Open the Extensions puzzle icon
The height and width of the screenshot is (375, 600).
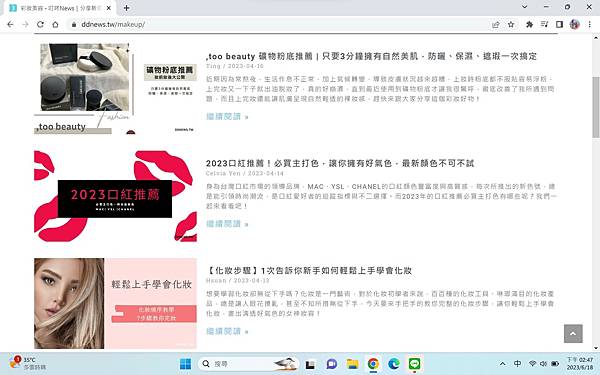tap(530, 24)
